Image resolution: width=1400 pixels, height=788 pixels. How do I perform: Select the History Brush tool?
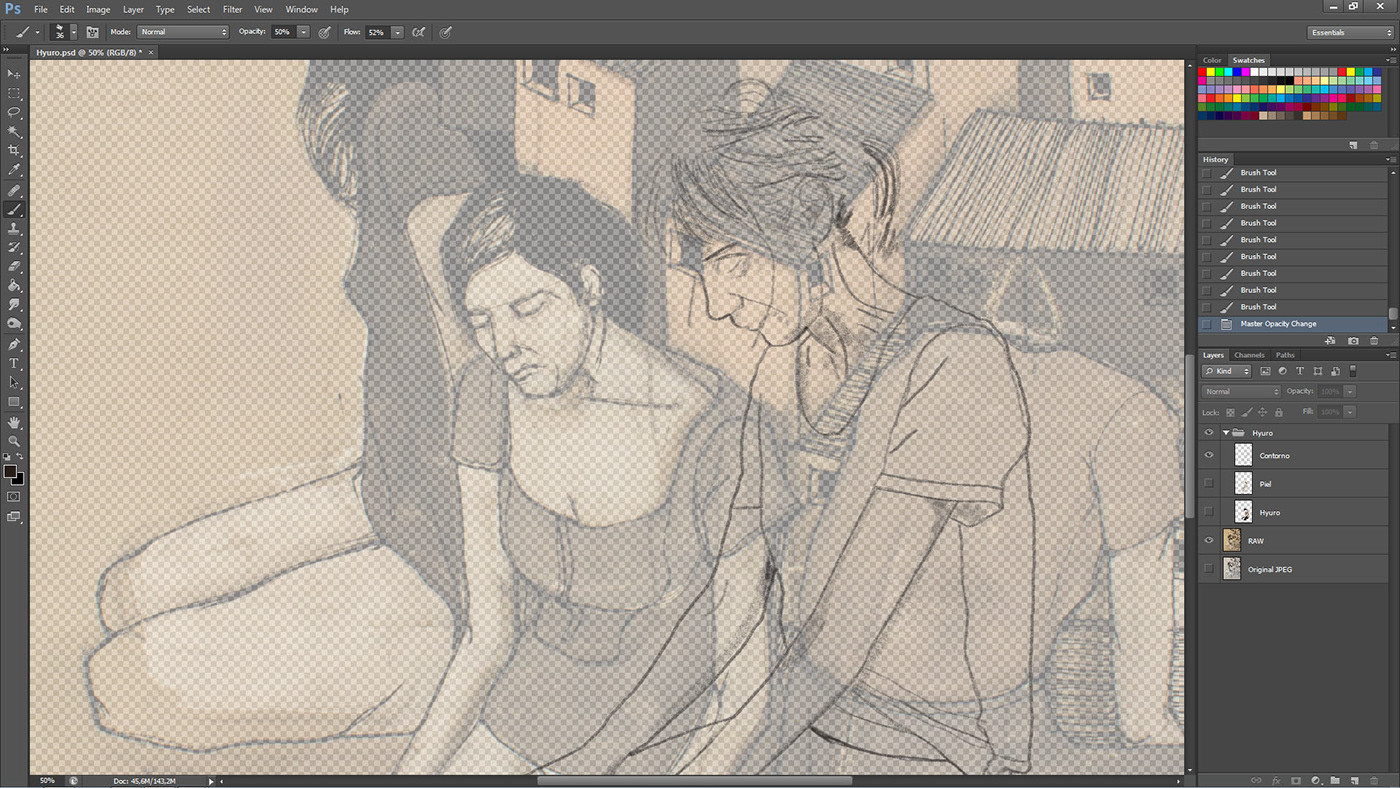click(x=14, y=247)
